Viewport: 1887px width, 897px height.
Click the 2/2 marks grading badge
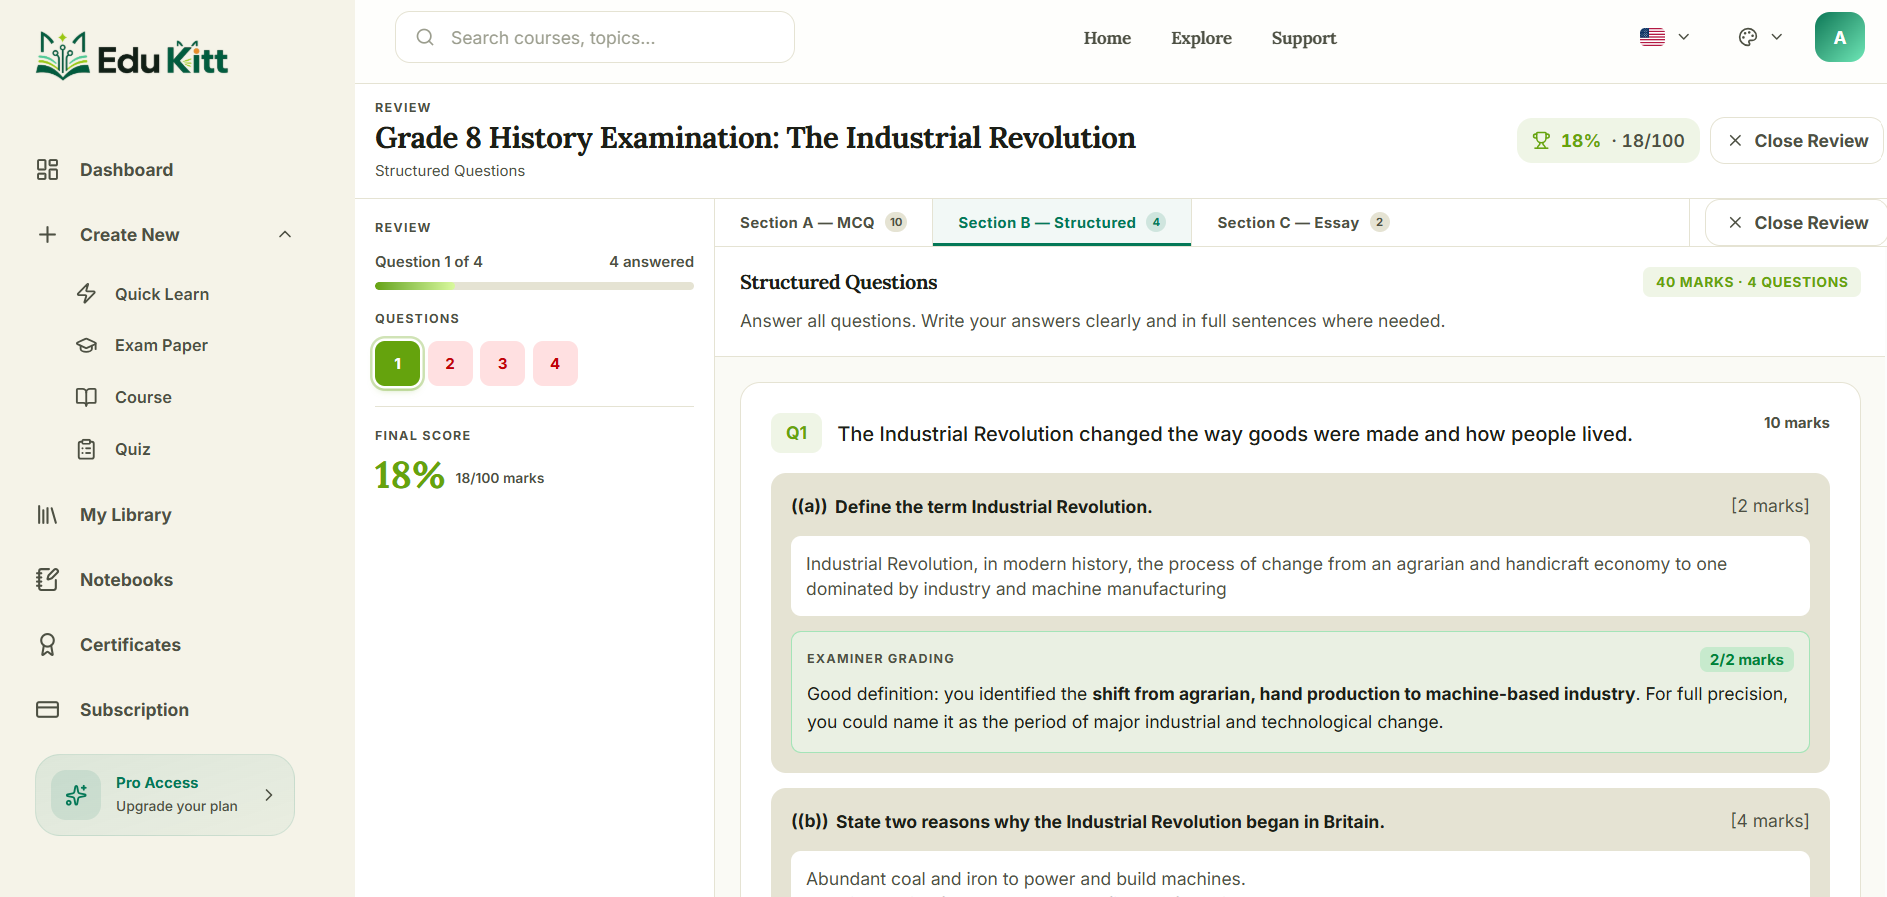pyautogui.click(x=1746, y=660)
